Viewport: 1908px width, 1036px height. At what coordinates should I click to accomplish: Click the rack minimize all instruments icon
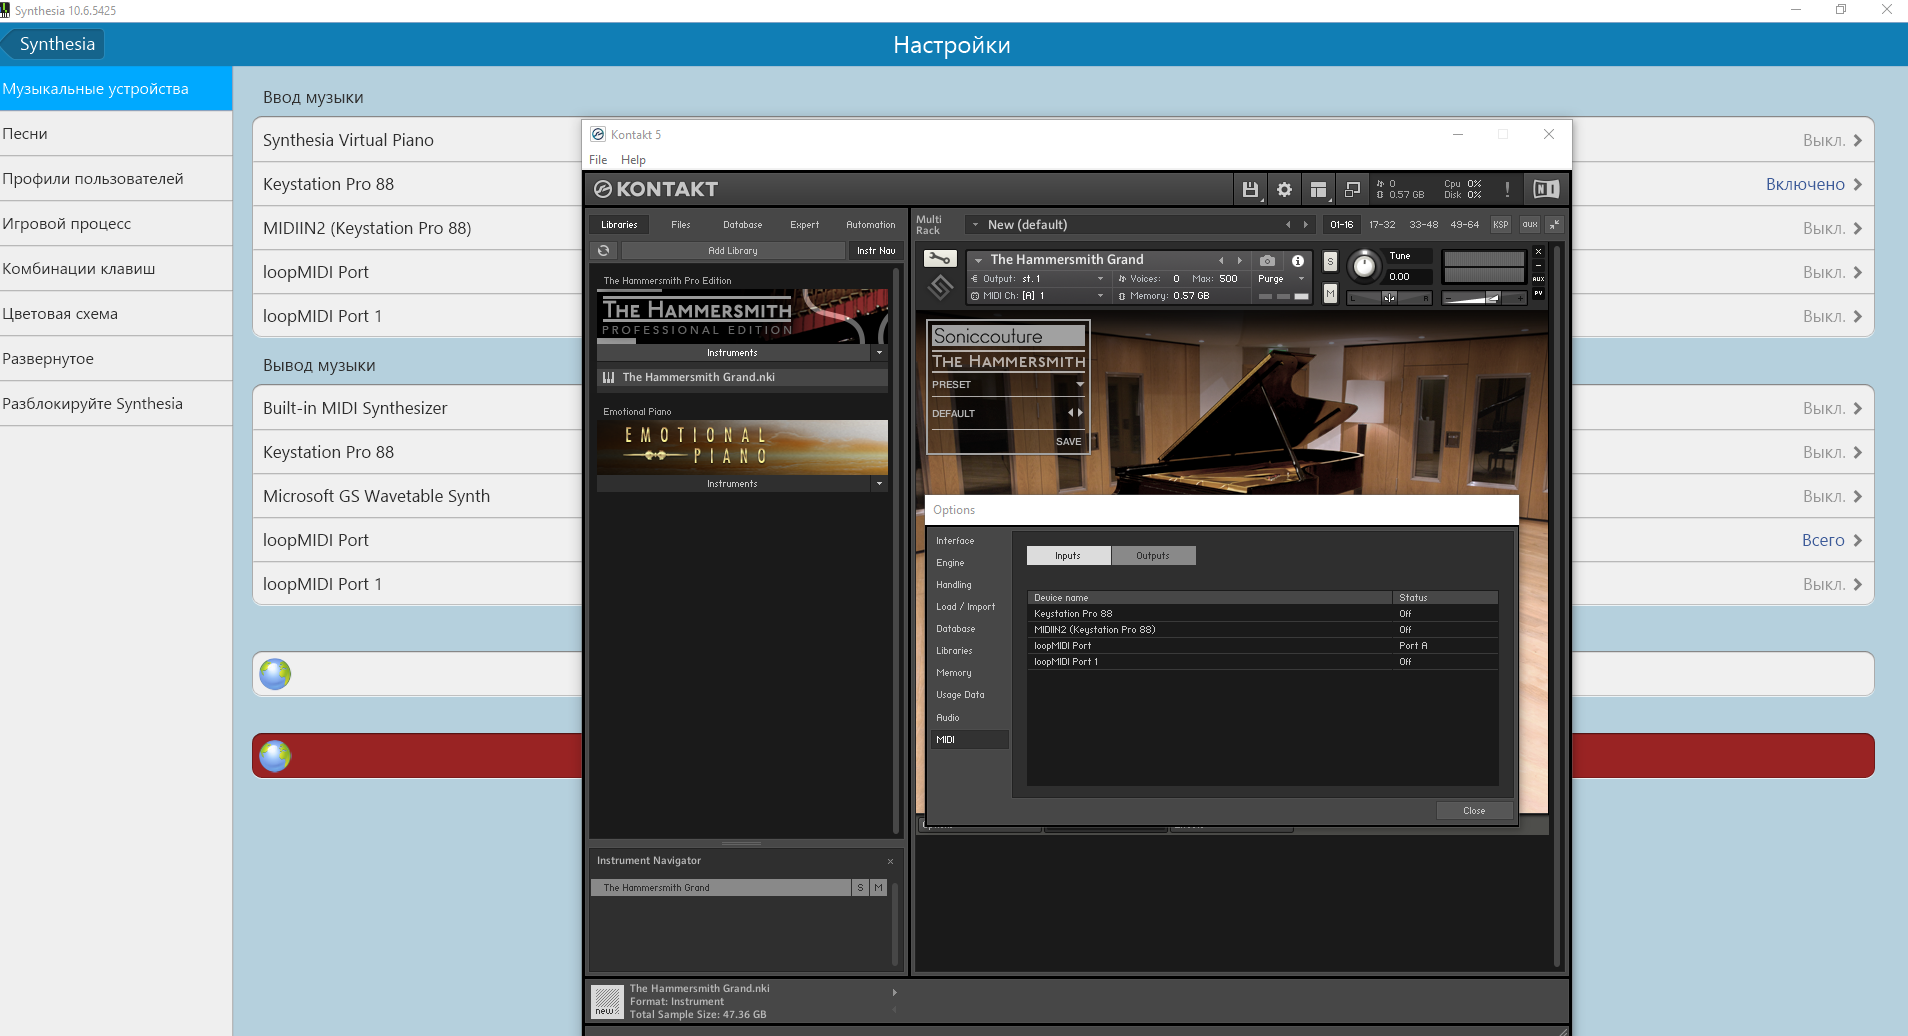click(1553, 225)
